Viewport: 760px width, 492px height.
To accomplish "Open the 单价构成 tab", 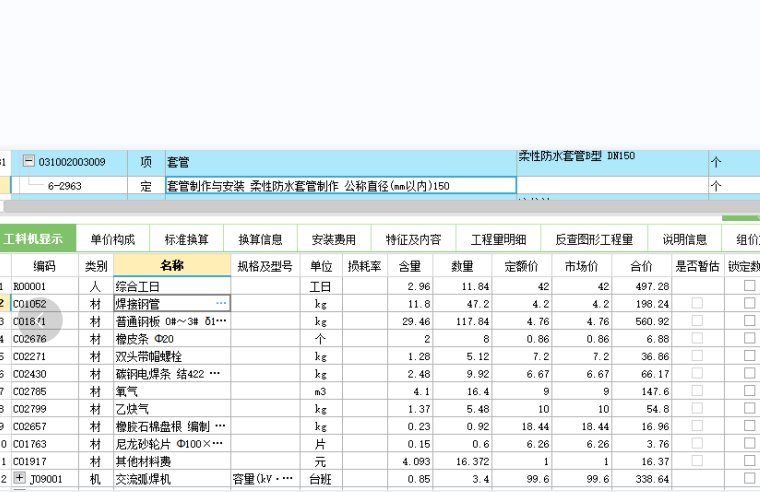I will point(112,239).
